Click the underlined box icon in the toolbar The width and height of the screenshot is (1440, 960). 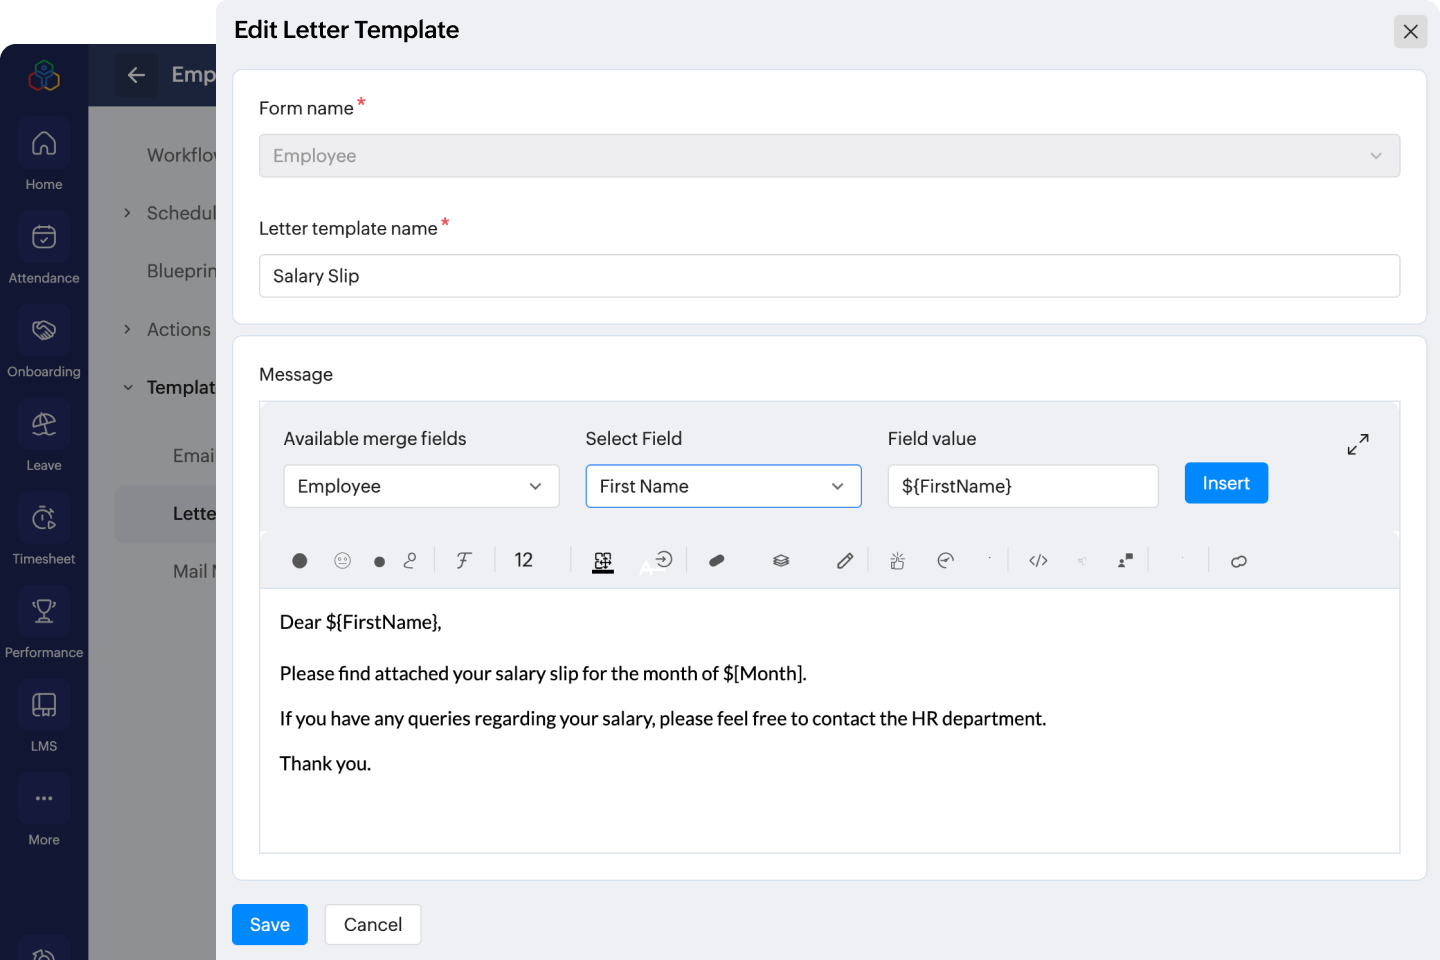(x=603, y=562)
